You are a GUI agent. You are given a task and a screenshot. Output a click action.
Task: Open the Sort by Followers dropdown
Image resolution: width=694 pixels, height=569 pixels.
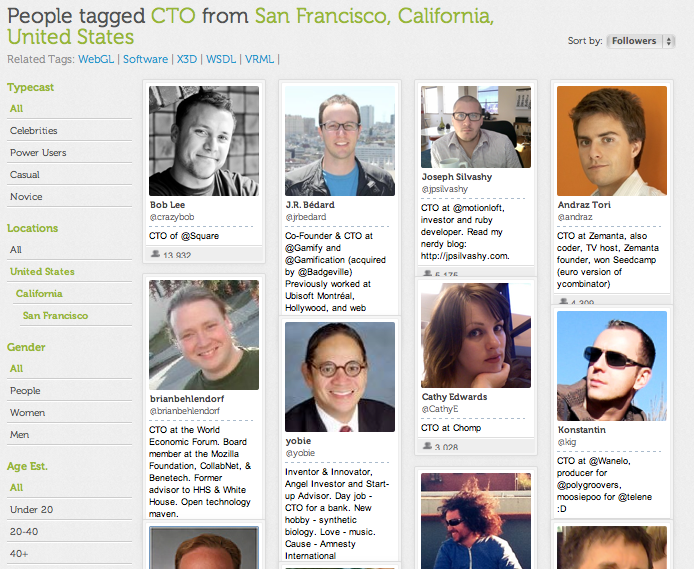640,41
